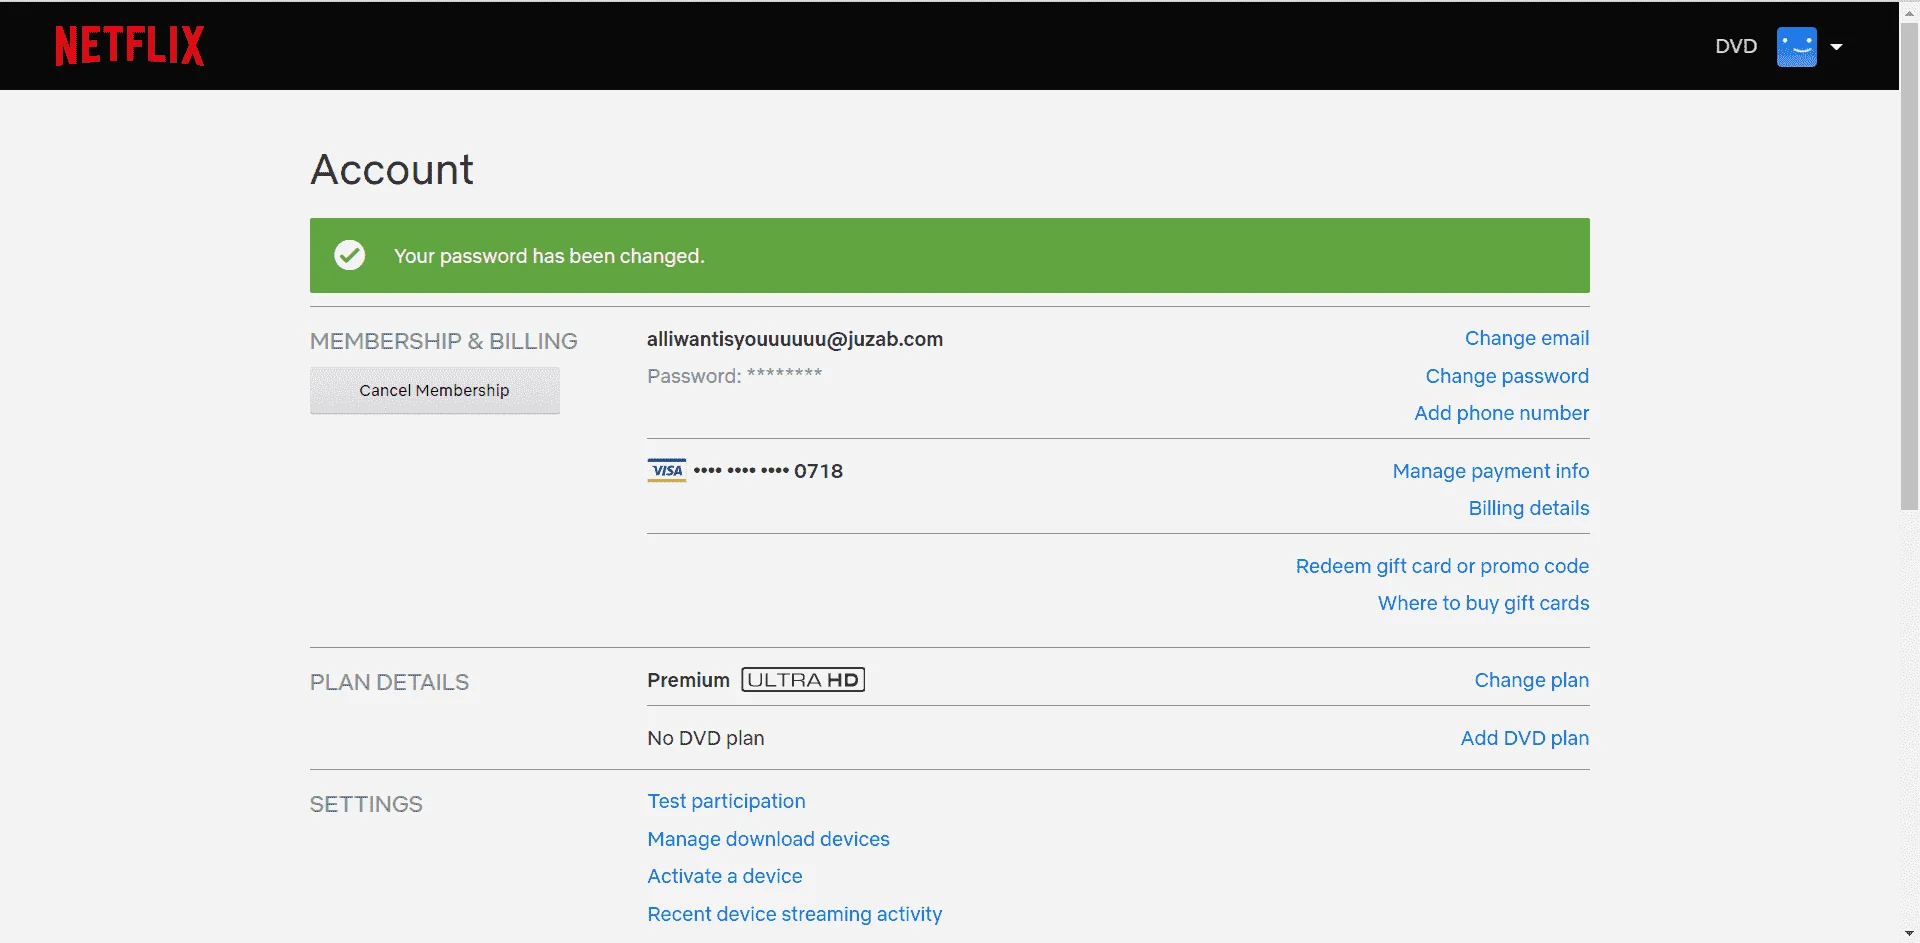This screenshot has height=943, width=1920.
Task: Open the Change password link
Action: [1507, 376]
